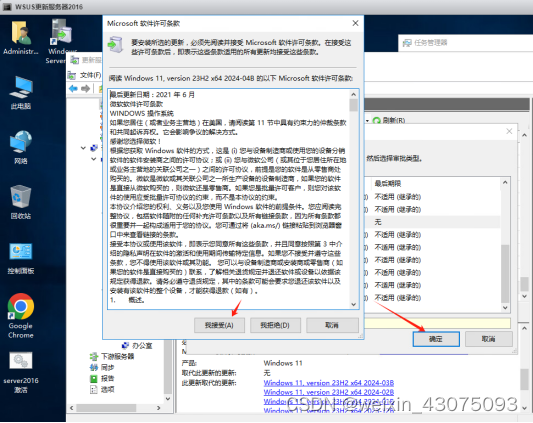Open the Administrator folder desktop icon

(21, 37)
